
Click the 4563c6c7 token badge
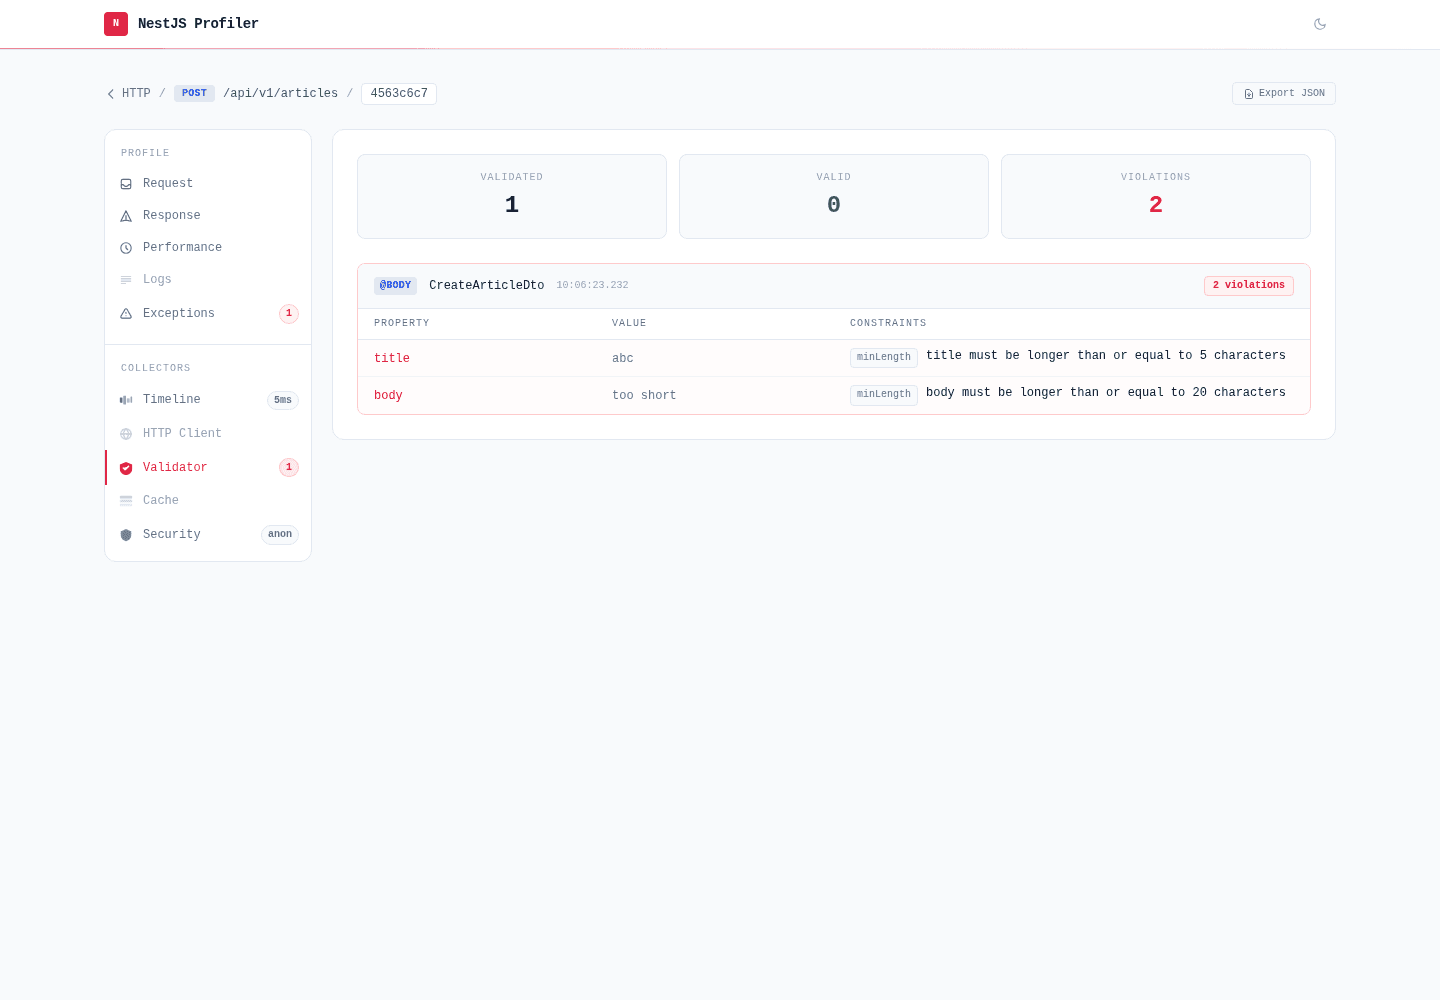point(399,94)
